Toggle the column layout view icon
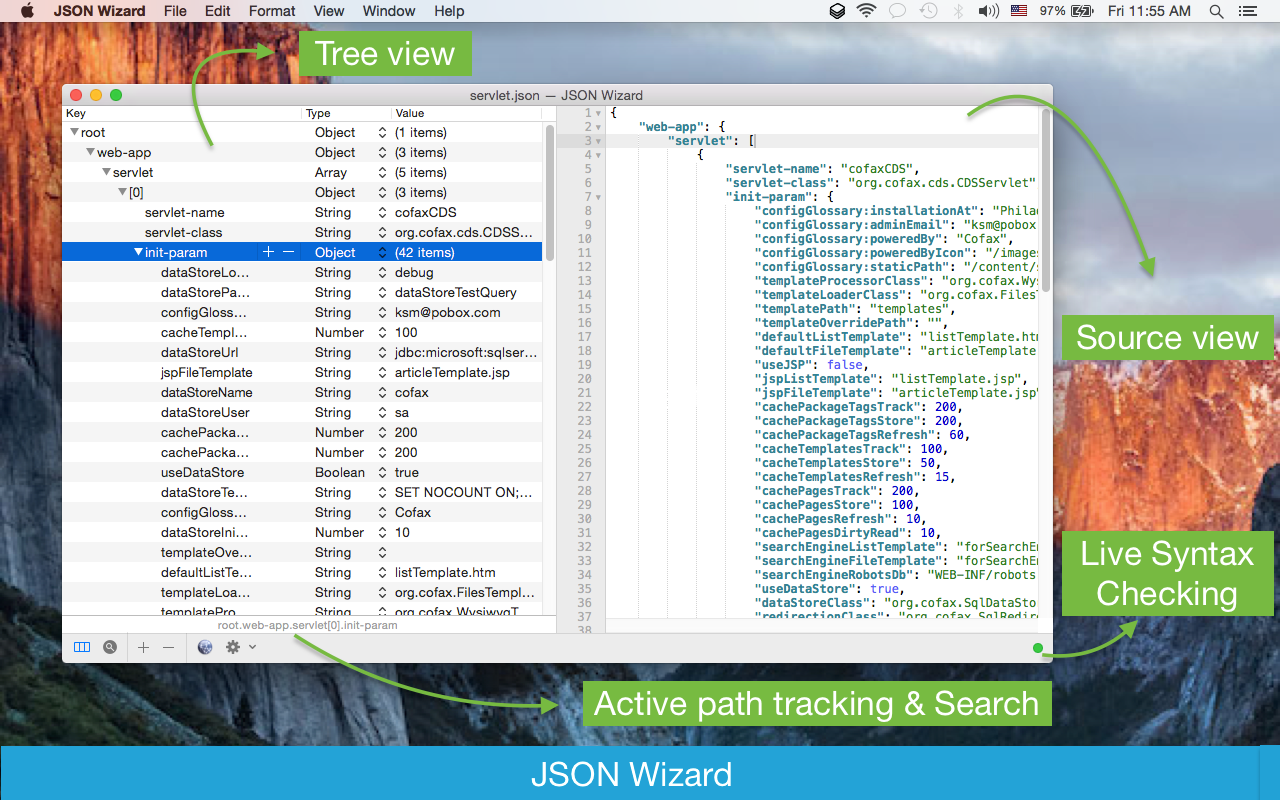The image size is (1280, 800). click(82, 647)
